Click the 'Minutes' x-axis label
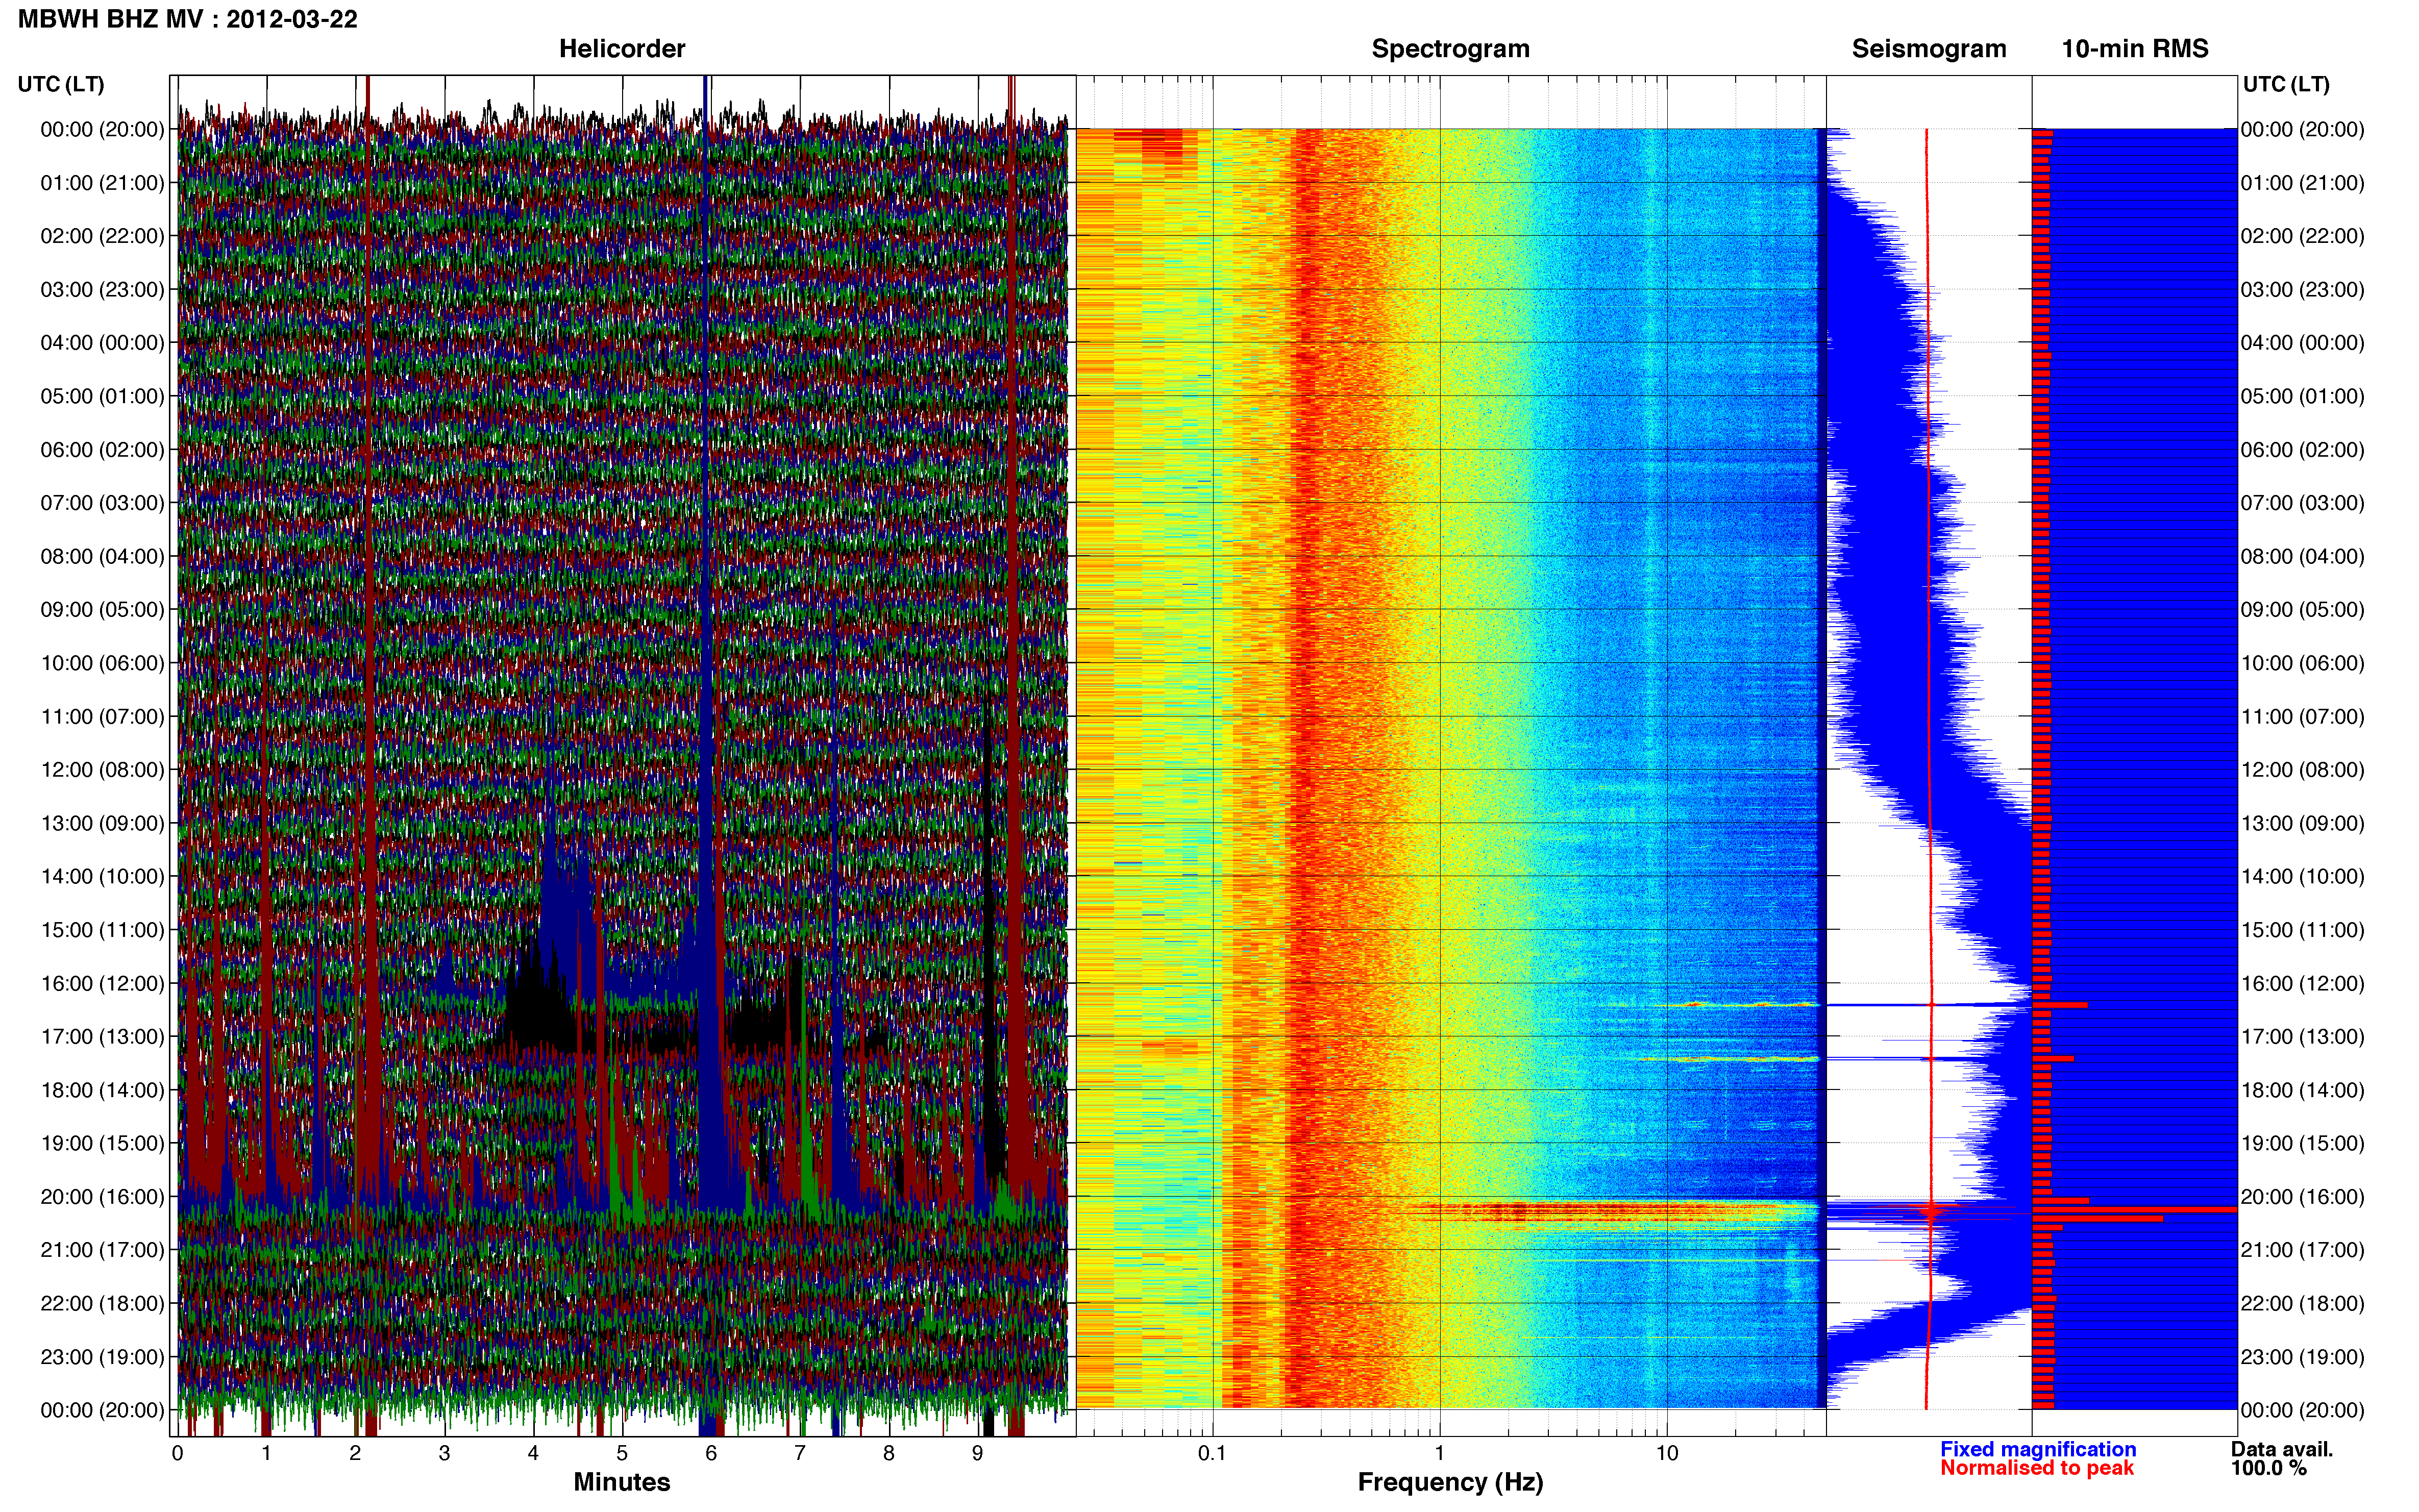2419x1512 pixels. (x=622, y=1482)
